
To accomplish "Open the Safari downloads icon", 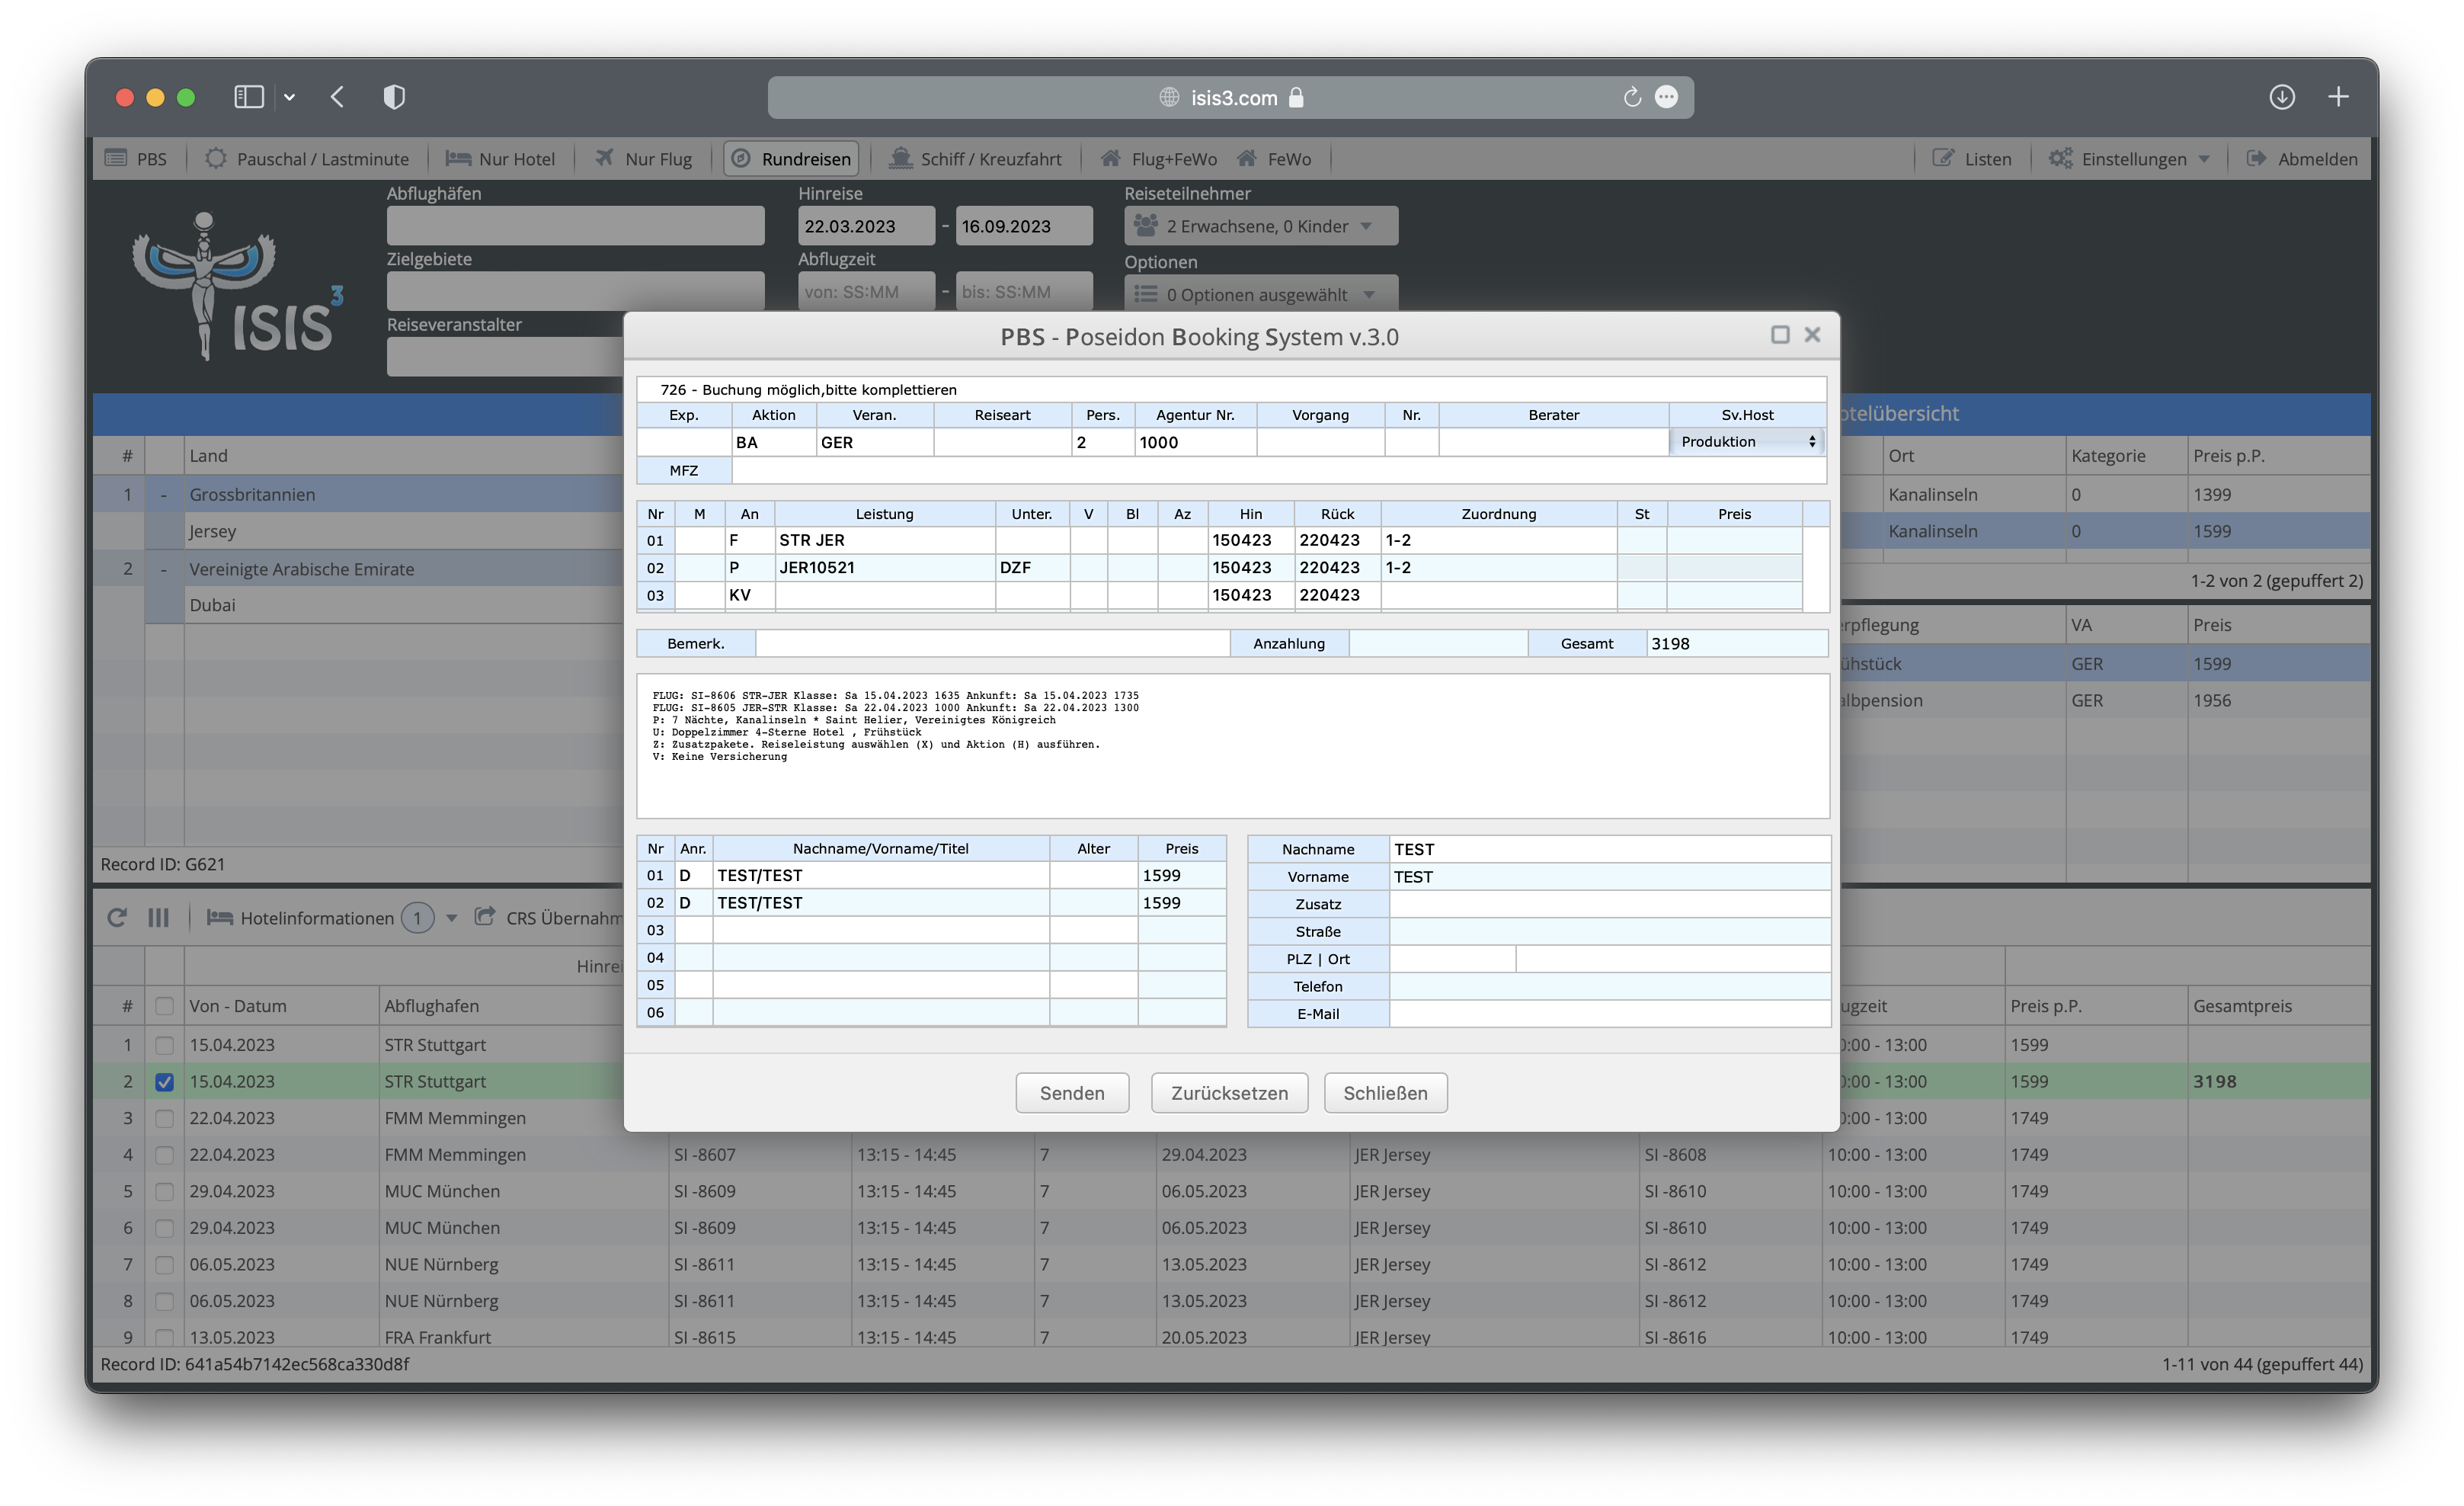I will tap(2281, 97).
